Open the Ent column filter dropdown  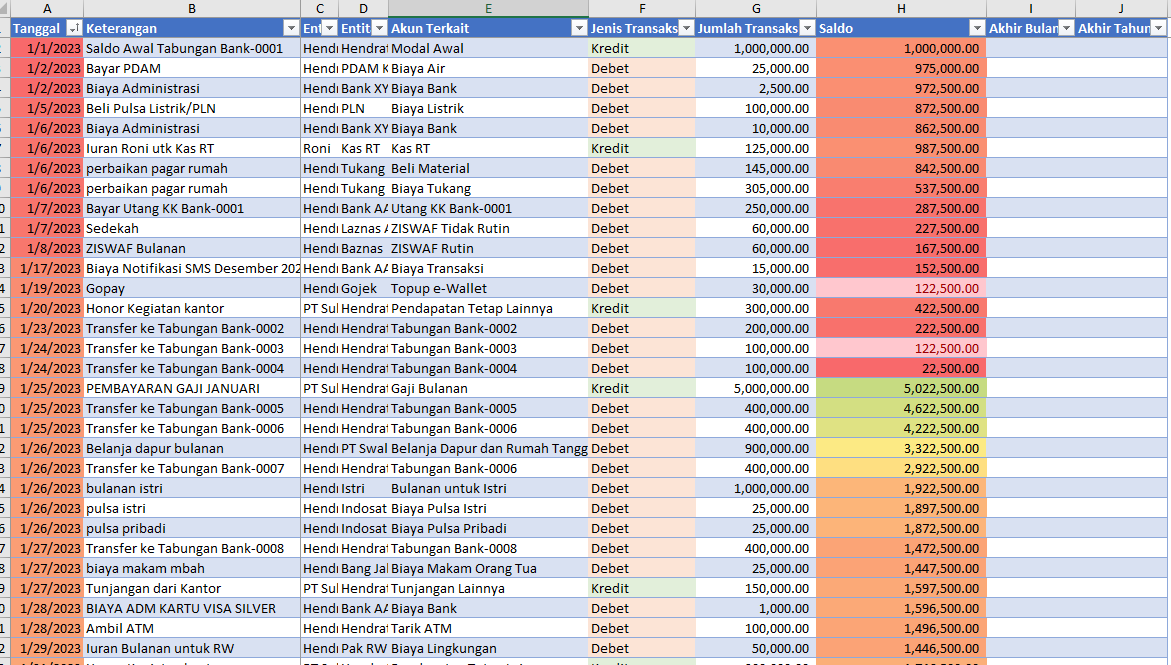[x=329, y=28]
